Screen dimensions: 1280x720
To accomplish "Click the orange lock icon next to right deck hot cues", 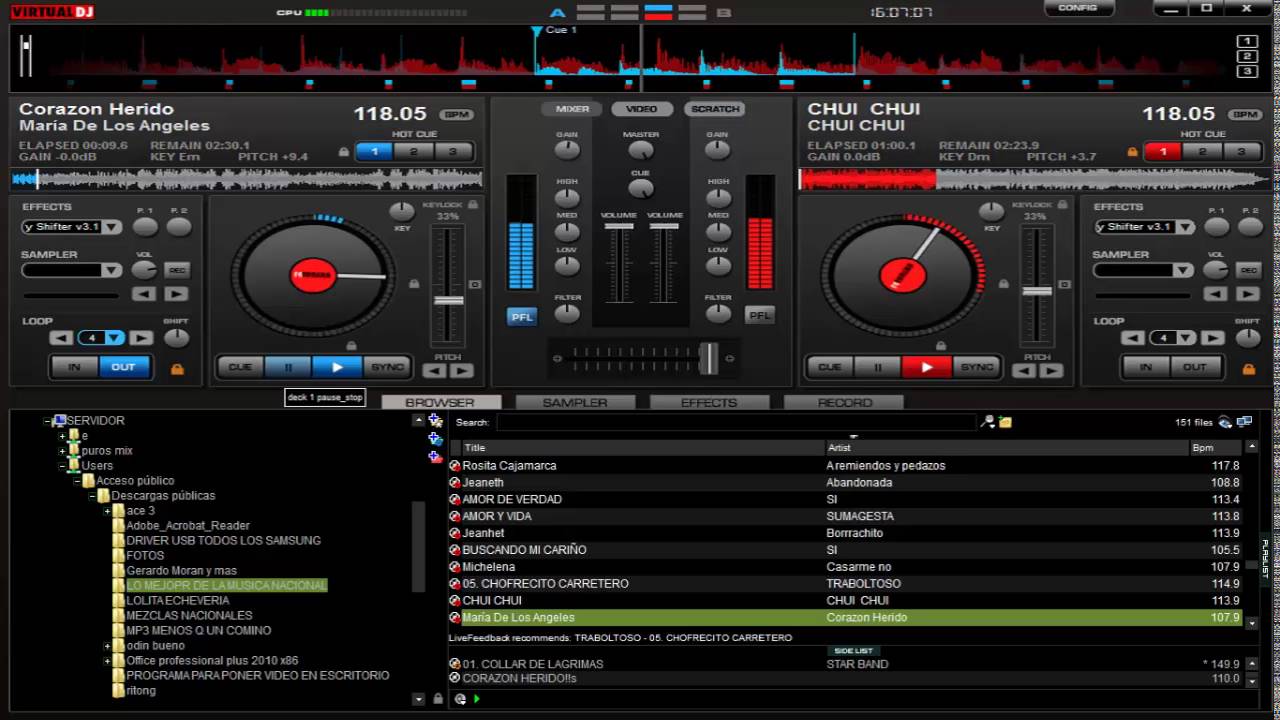I will tap(1133, 152).
